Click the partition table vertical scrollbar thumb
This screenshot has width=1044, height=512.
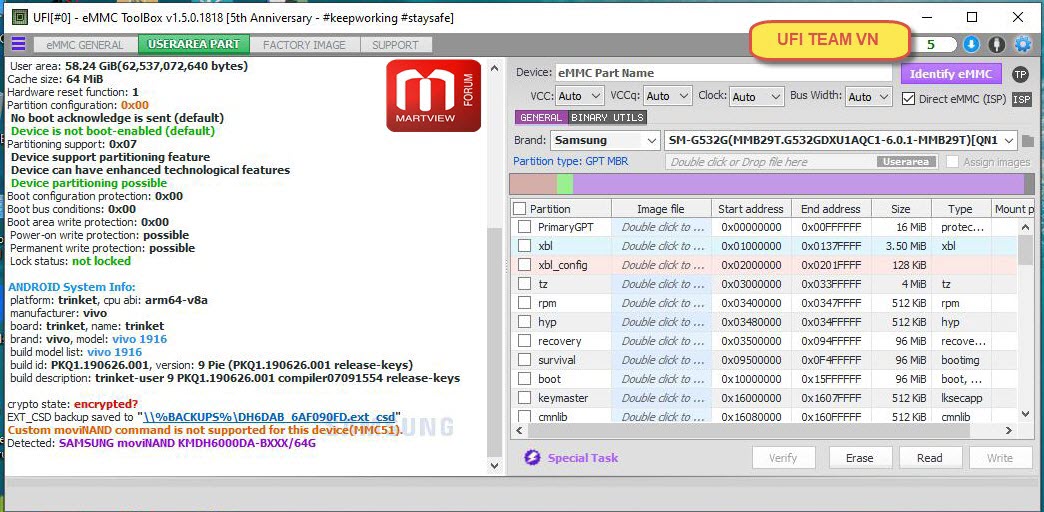(x=1025, y=250)
